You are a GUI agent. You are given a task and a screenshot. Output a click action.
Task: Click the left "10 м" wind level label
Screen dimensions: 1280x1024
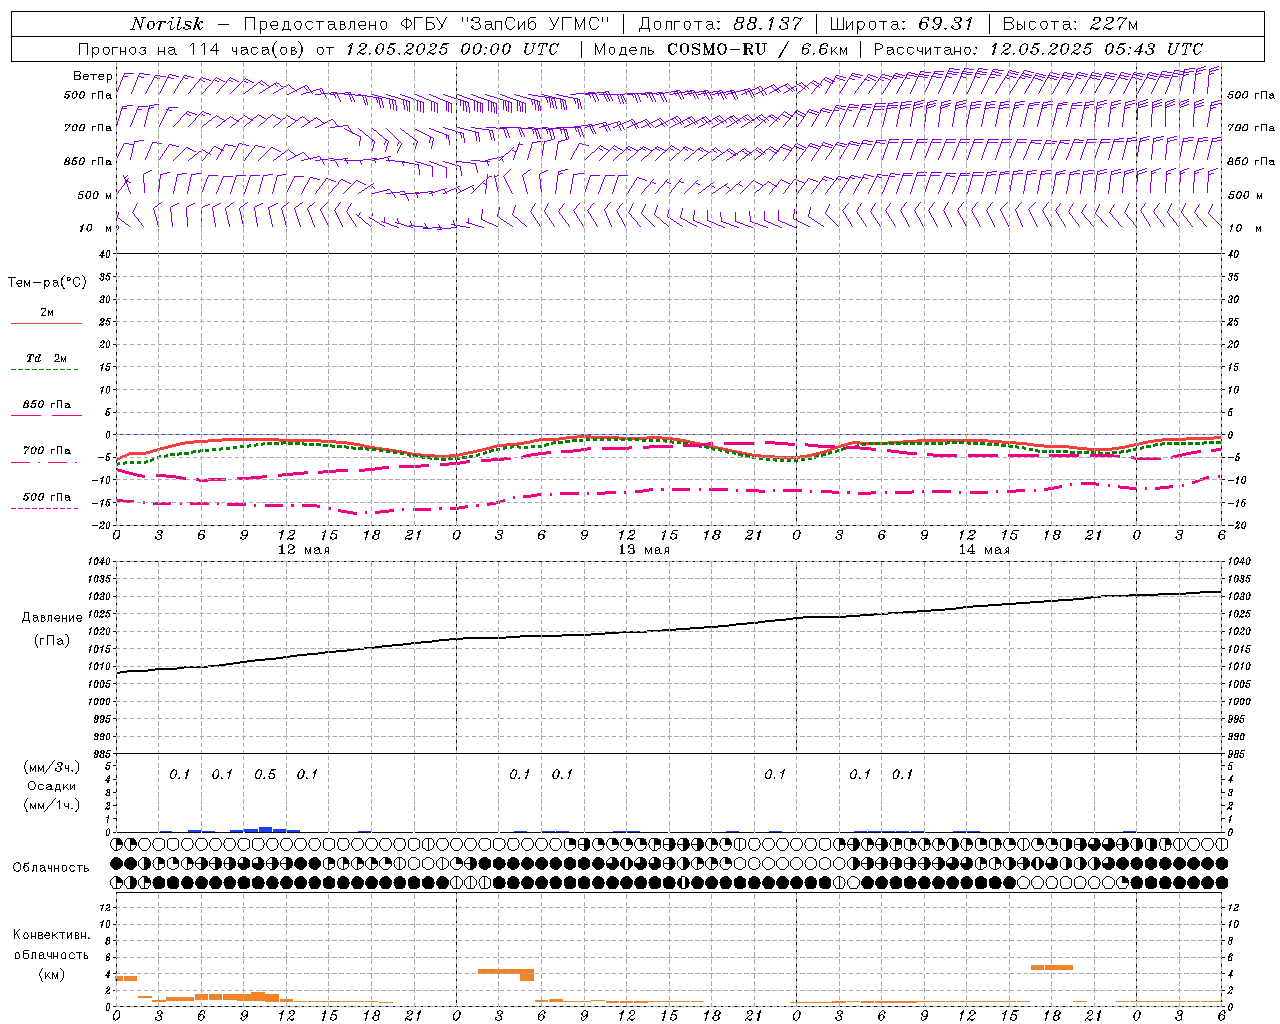(x=95, y=228)
